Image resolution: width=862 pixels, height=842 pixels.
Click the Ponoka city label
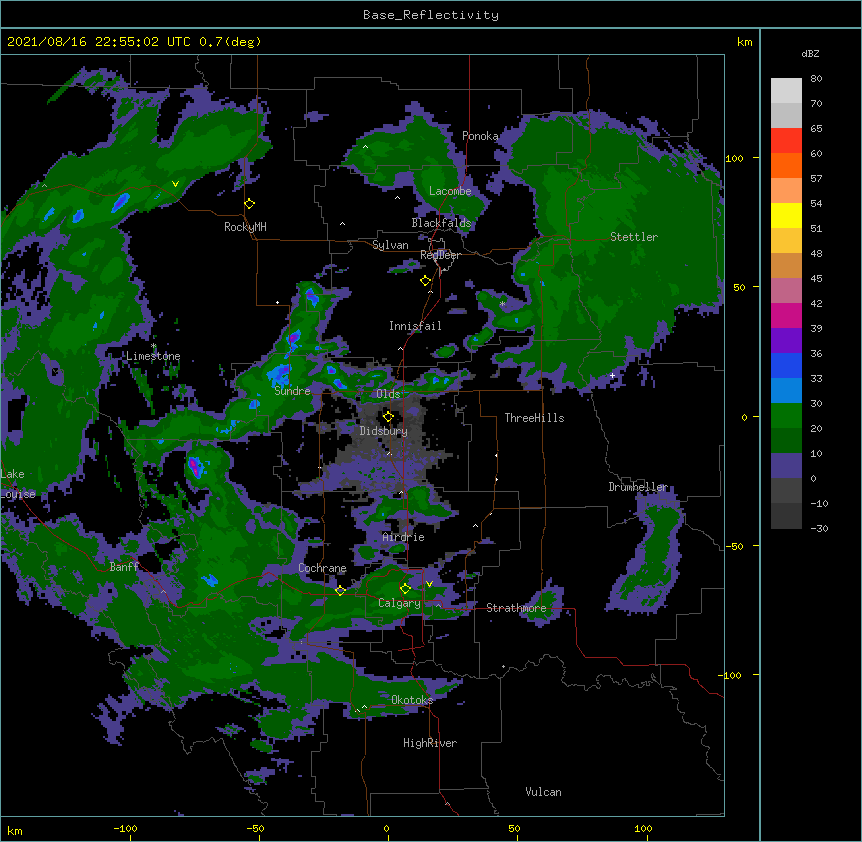[x=480, y=136]
